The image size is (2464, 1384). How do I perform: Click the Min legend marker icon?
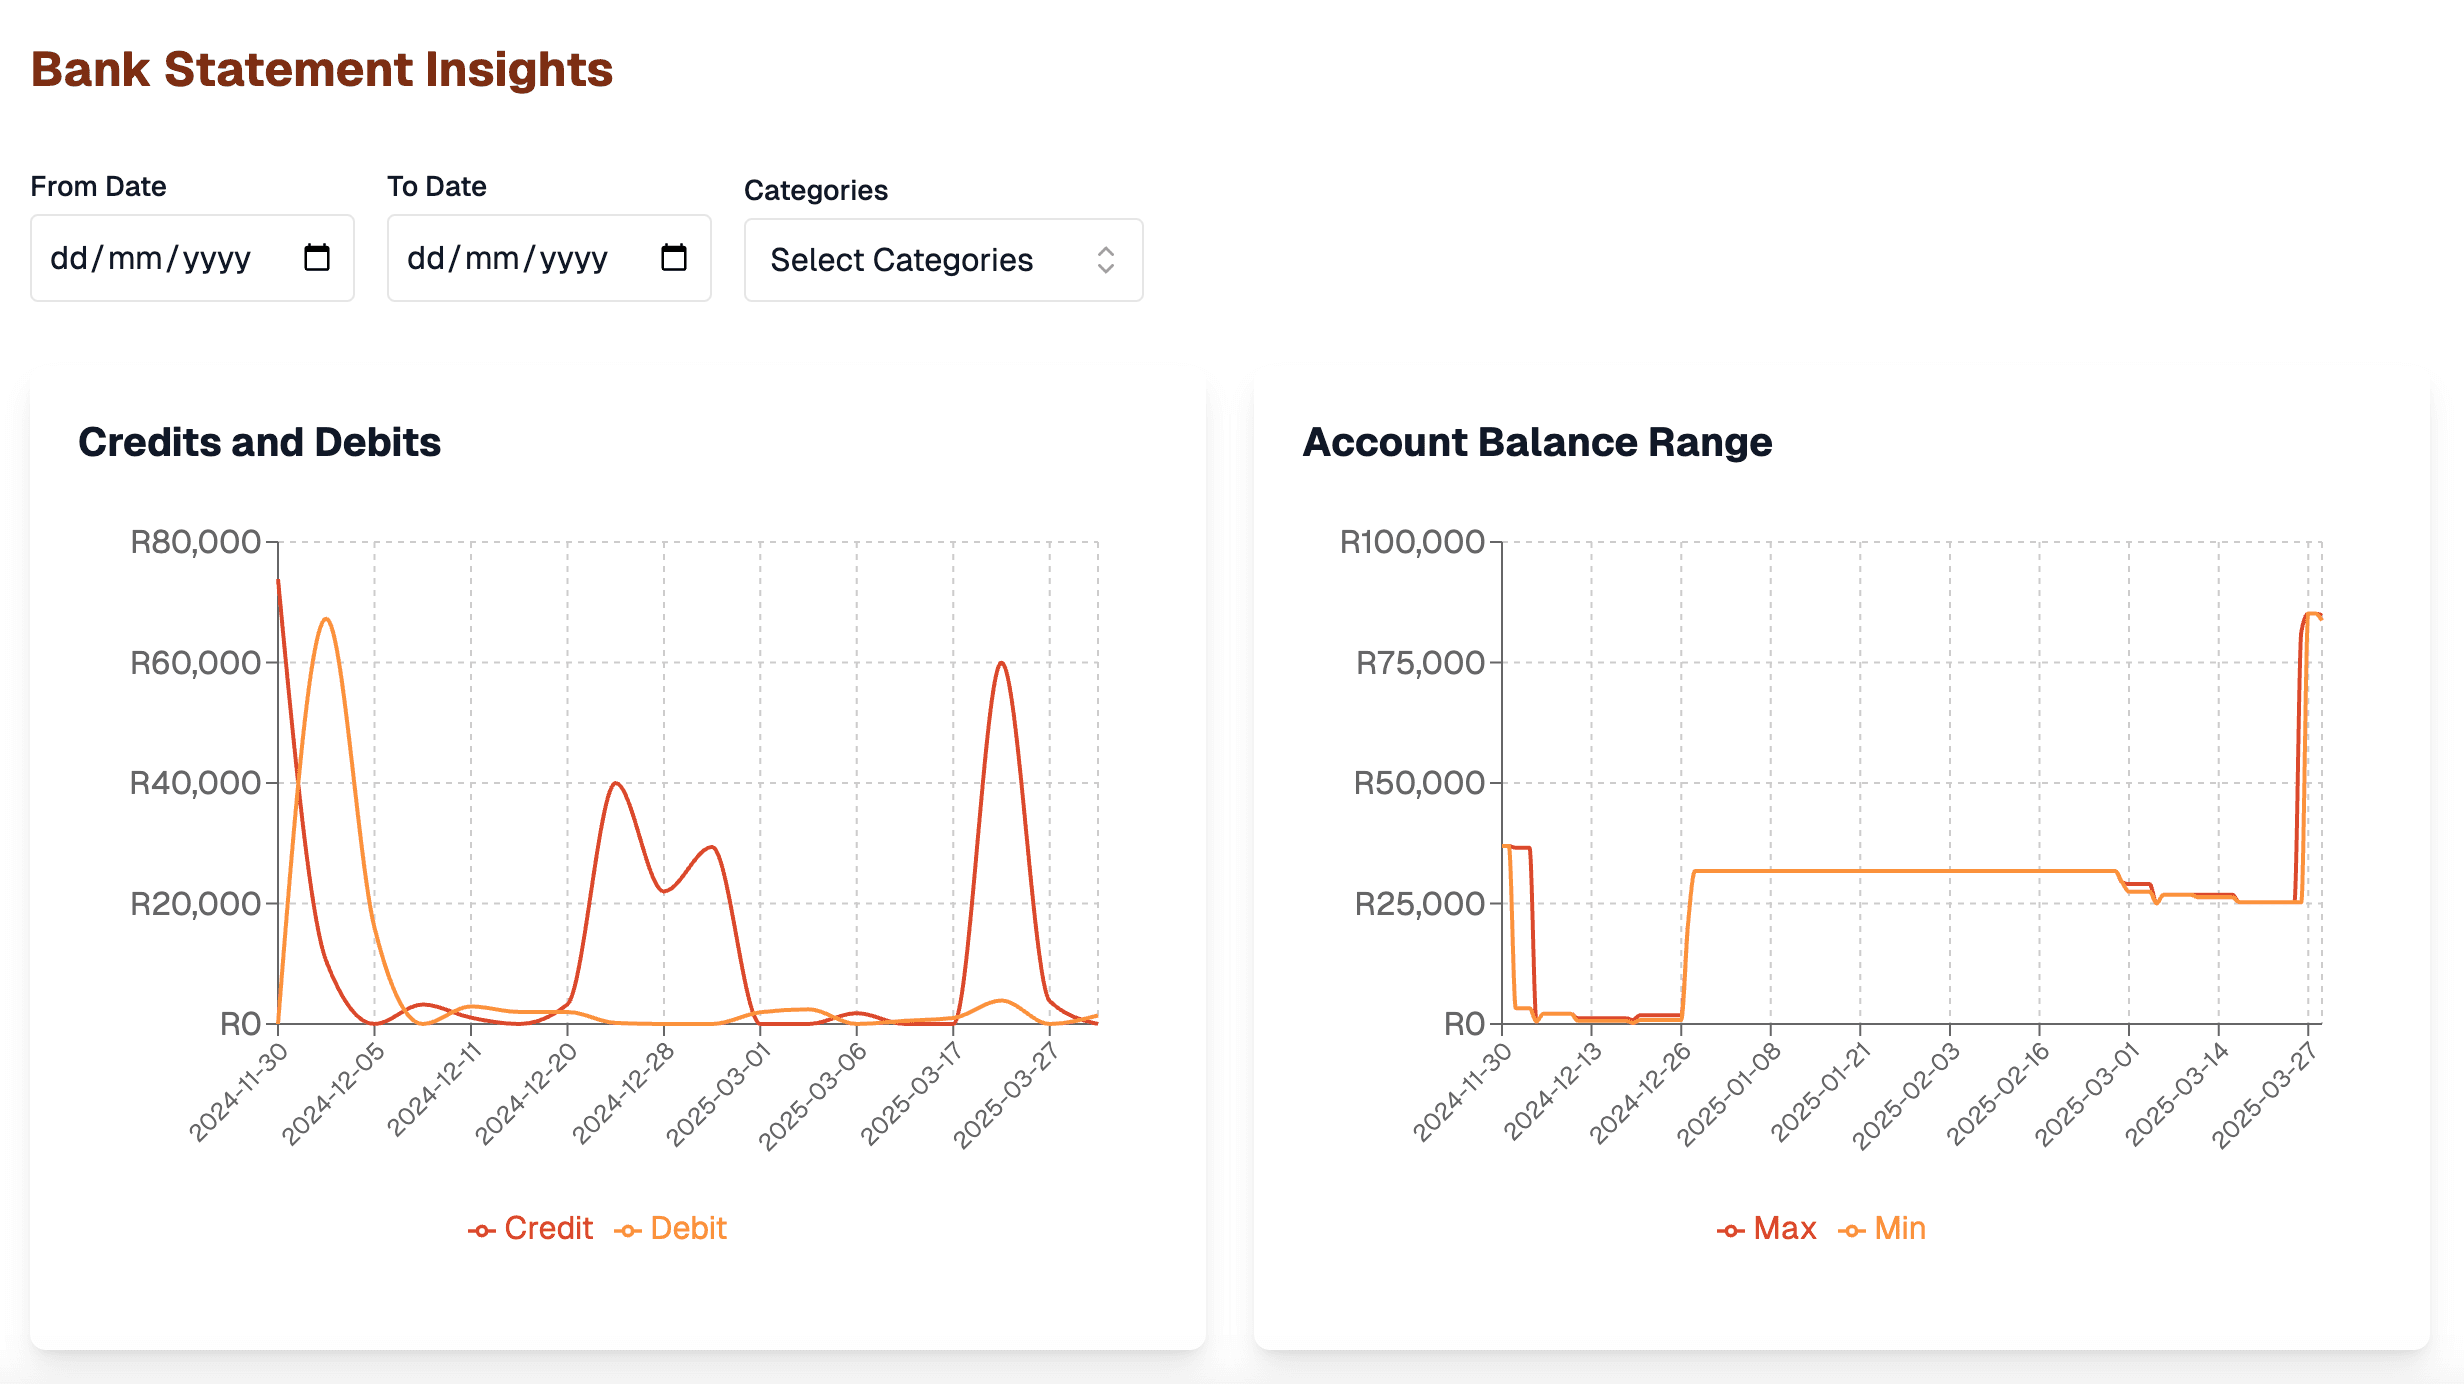(x=1851, y=1231)
